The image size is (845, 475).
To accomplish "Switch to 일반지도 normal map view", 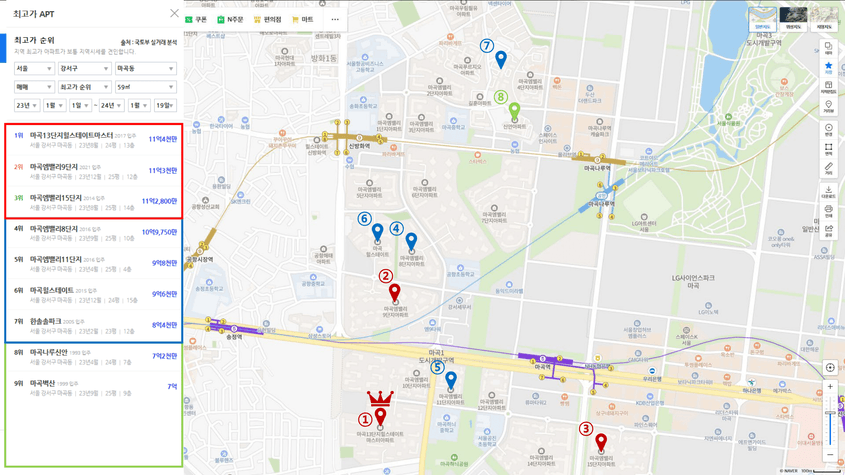I will [x=763, y=19].
